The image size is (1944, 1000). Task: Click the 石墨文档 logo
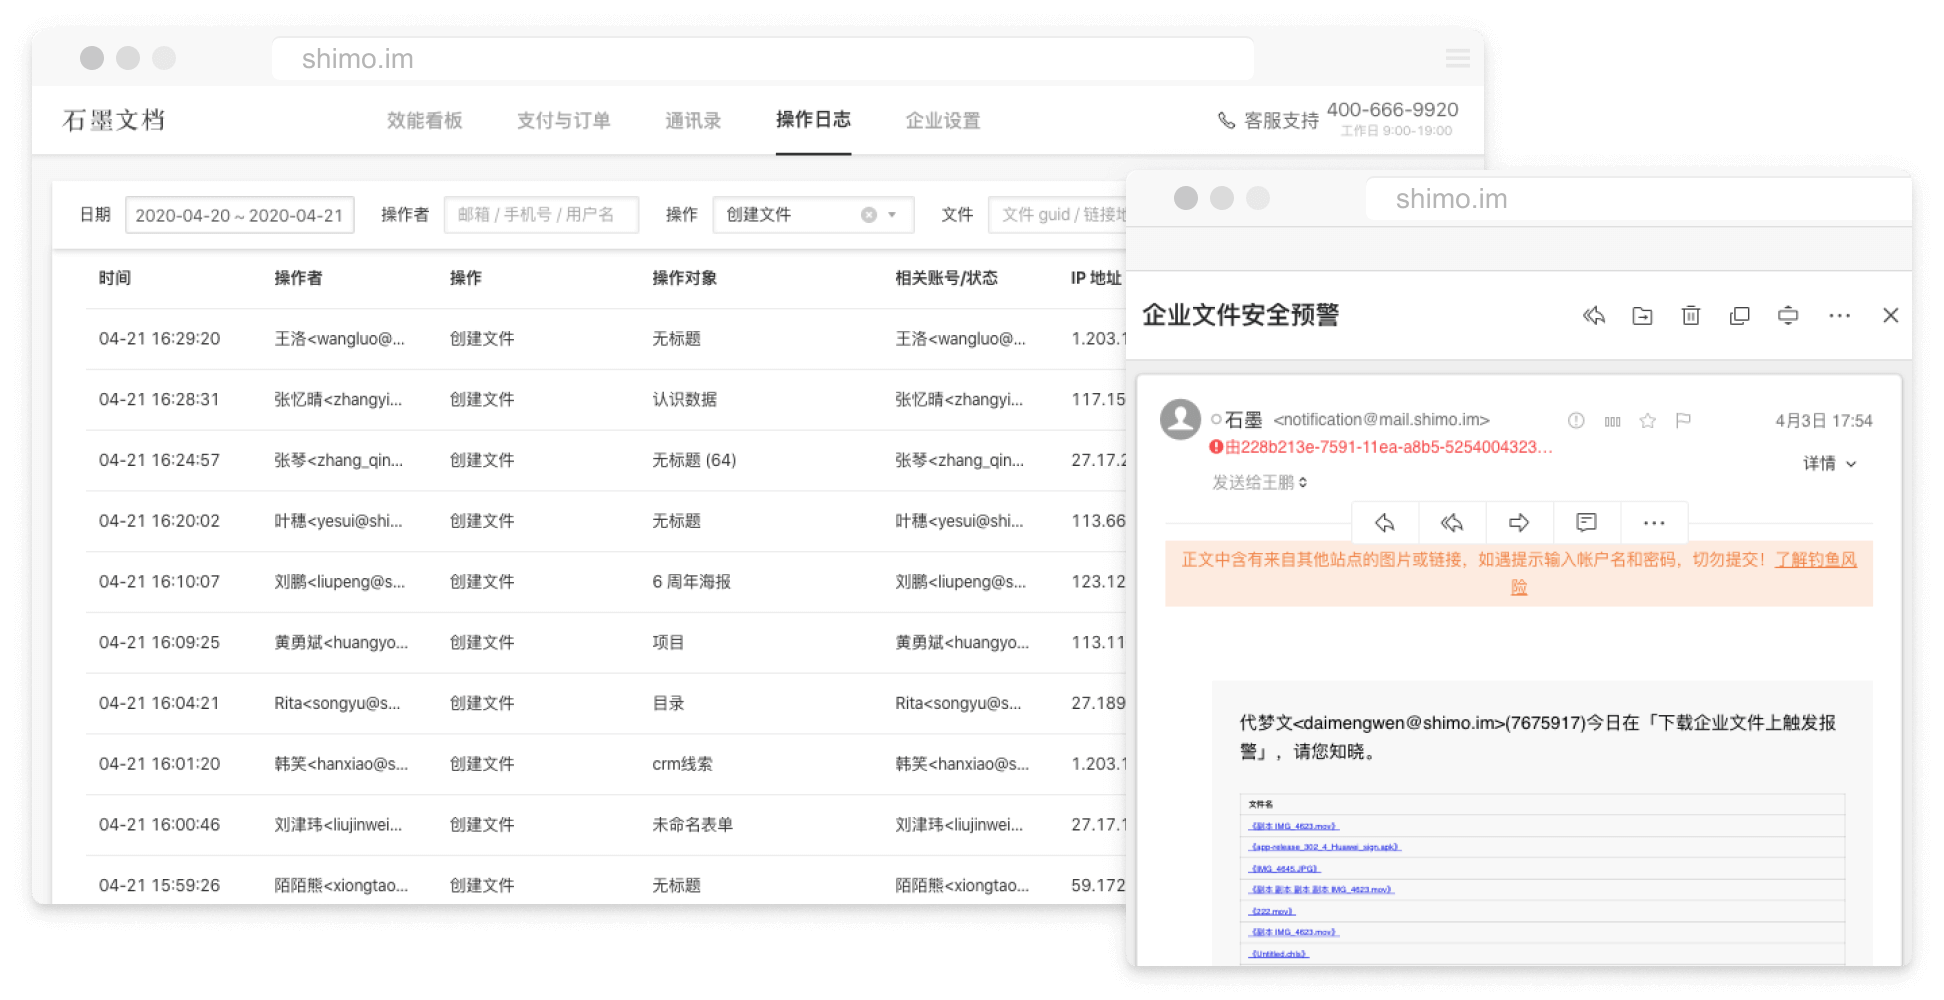point(114,120)
